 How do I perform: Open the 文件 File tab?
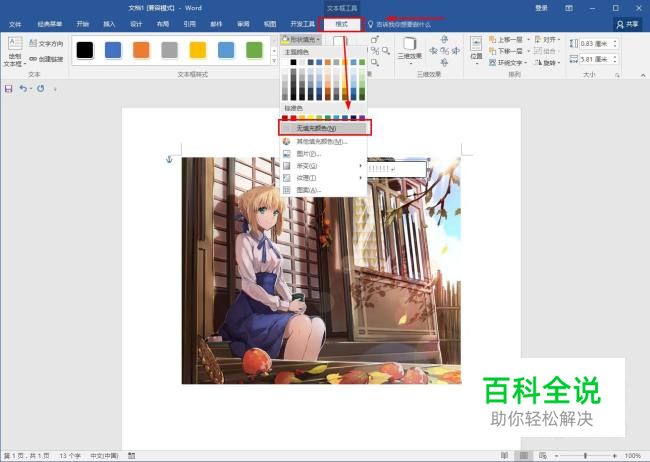pos(15,24)
